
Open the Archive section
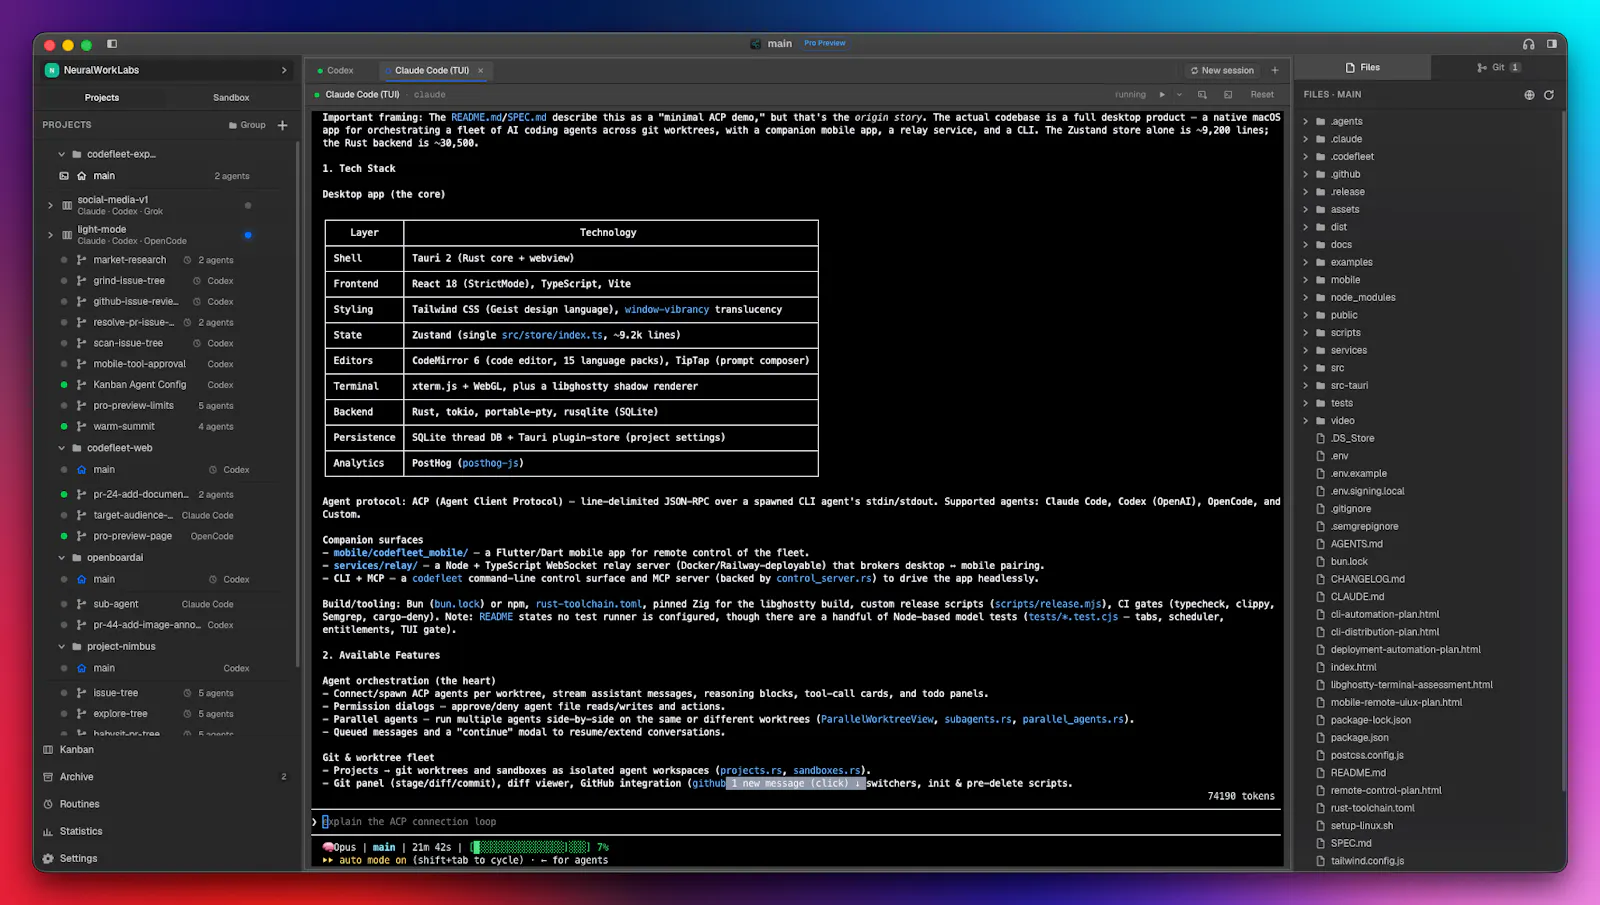pyautogui.click(x=76, y=777)
